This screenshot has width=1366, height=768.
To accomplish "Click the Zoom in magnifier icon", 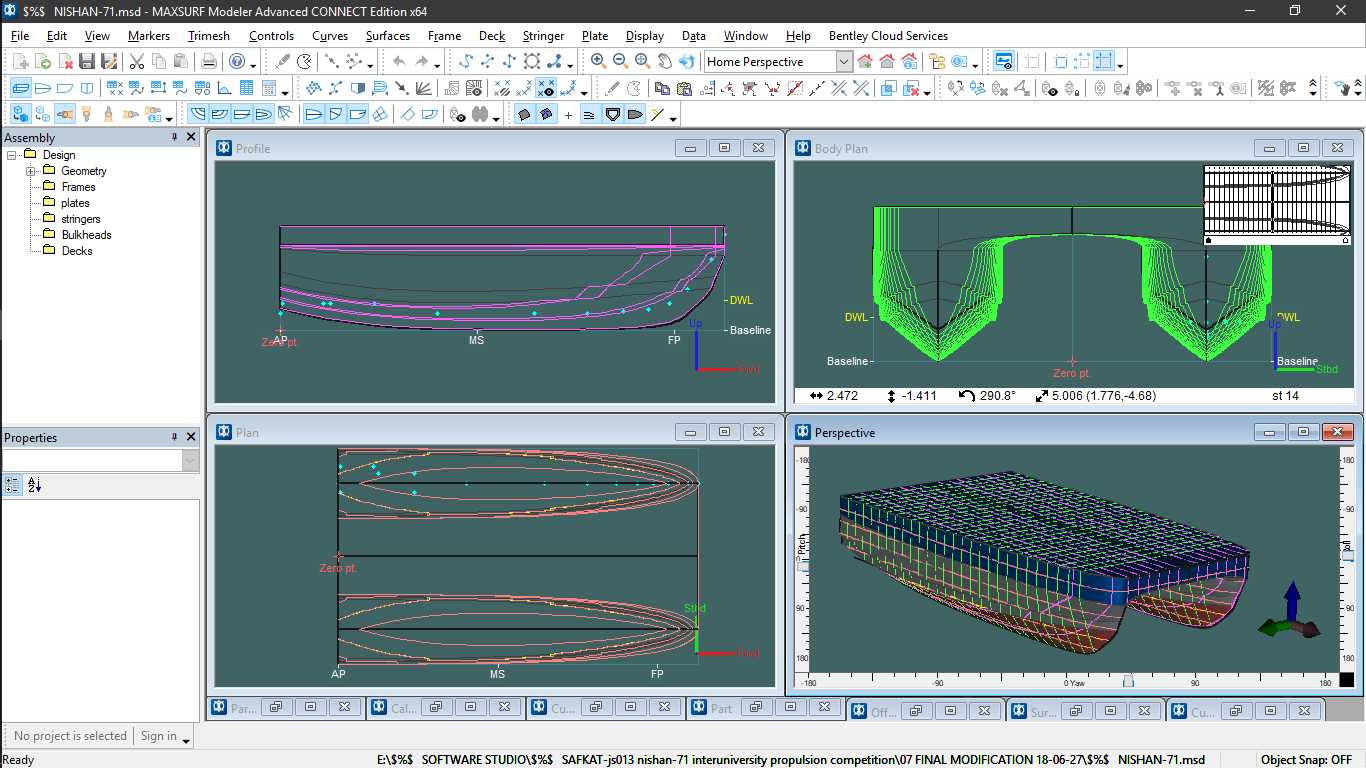I will [598, 61].
